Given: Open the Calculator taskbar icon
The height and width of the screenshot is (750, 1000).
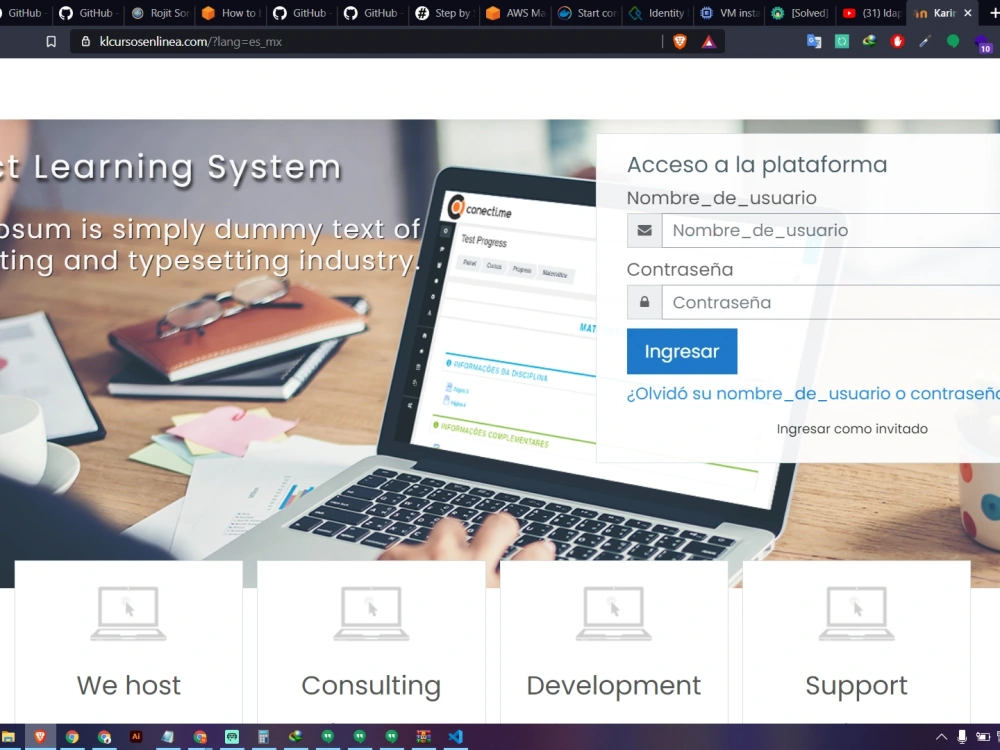Looking at the screenshot, I should click(263, 737).
